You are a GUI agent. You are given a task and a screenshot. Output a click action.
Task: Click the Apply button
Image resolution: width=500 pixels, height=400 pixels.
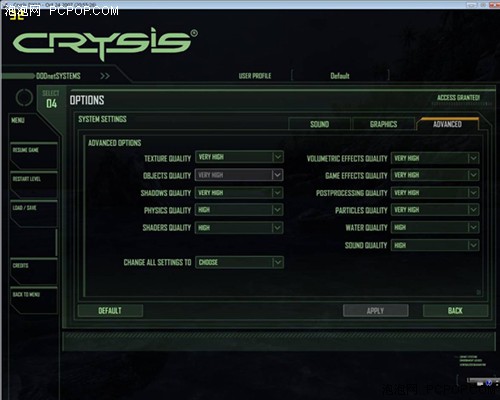[376, 311]
